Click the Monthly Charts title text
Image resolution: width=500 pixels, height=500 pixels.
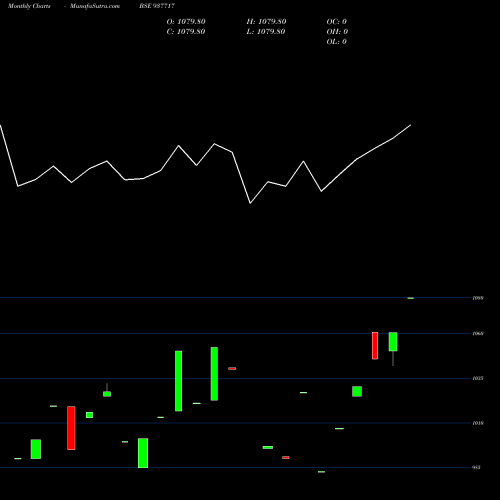(29, 6)
